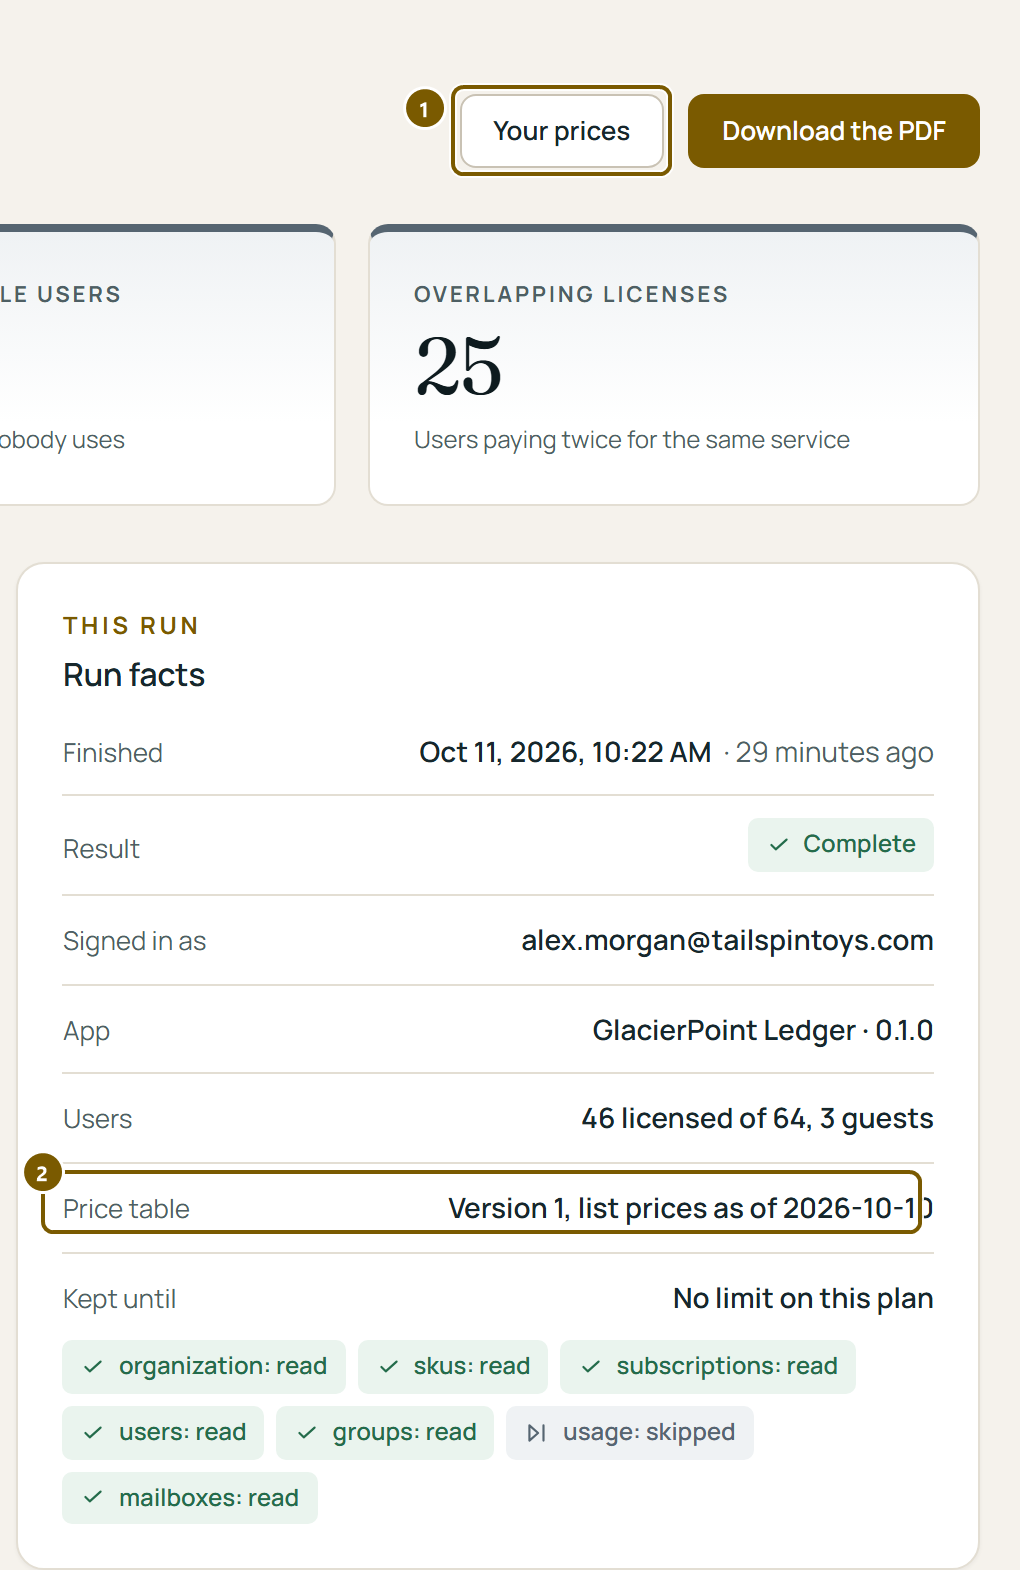
Task: Click the 'Price table' row label
Action: (126, 1209)
